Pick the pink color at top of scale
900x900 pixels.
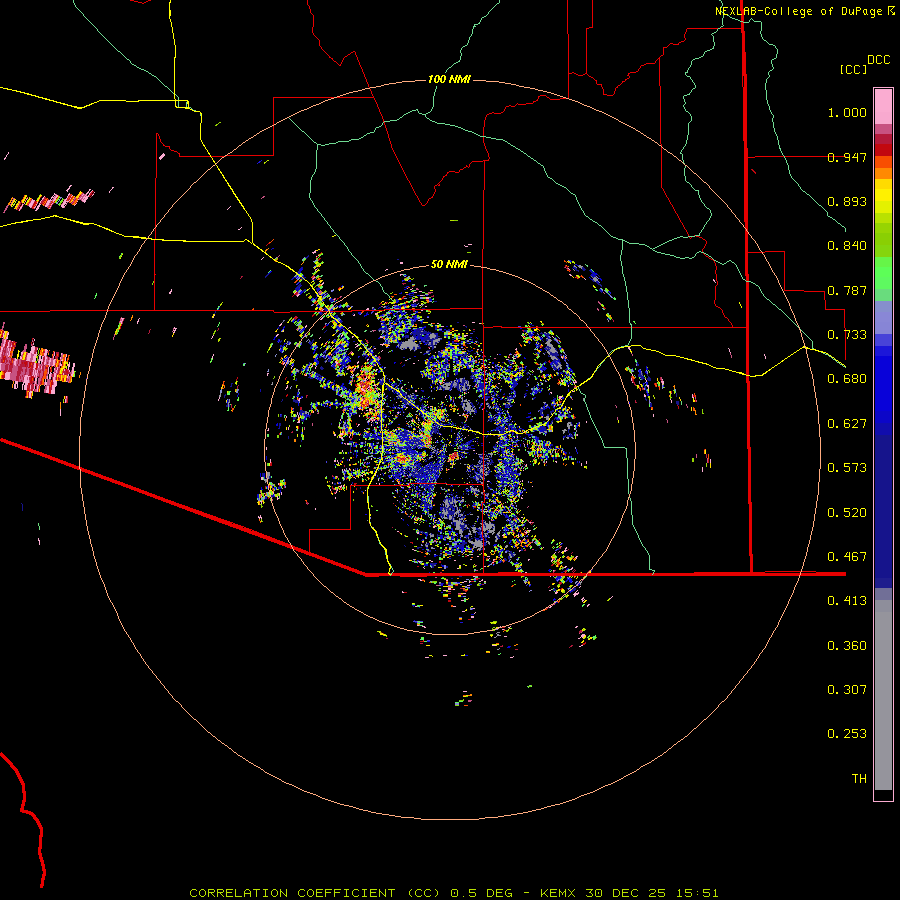pos(883,106)
